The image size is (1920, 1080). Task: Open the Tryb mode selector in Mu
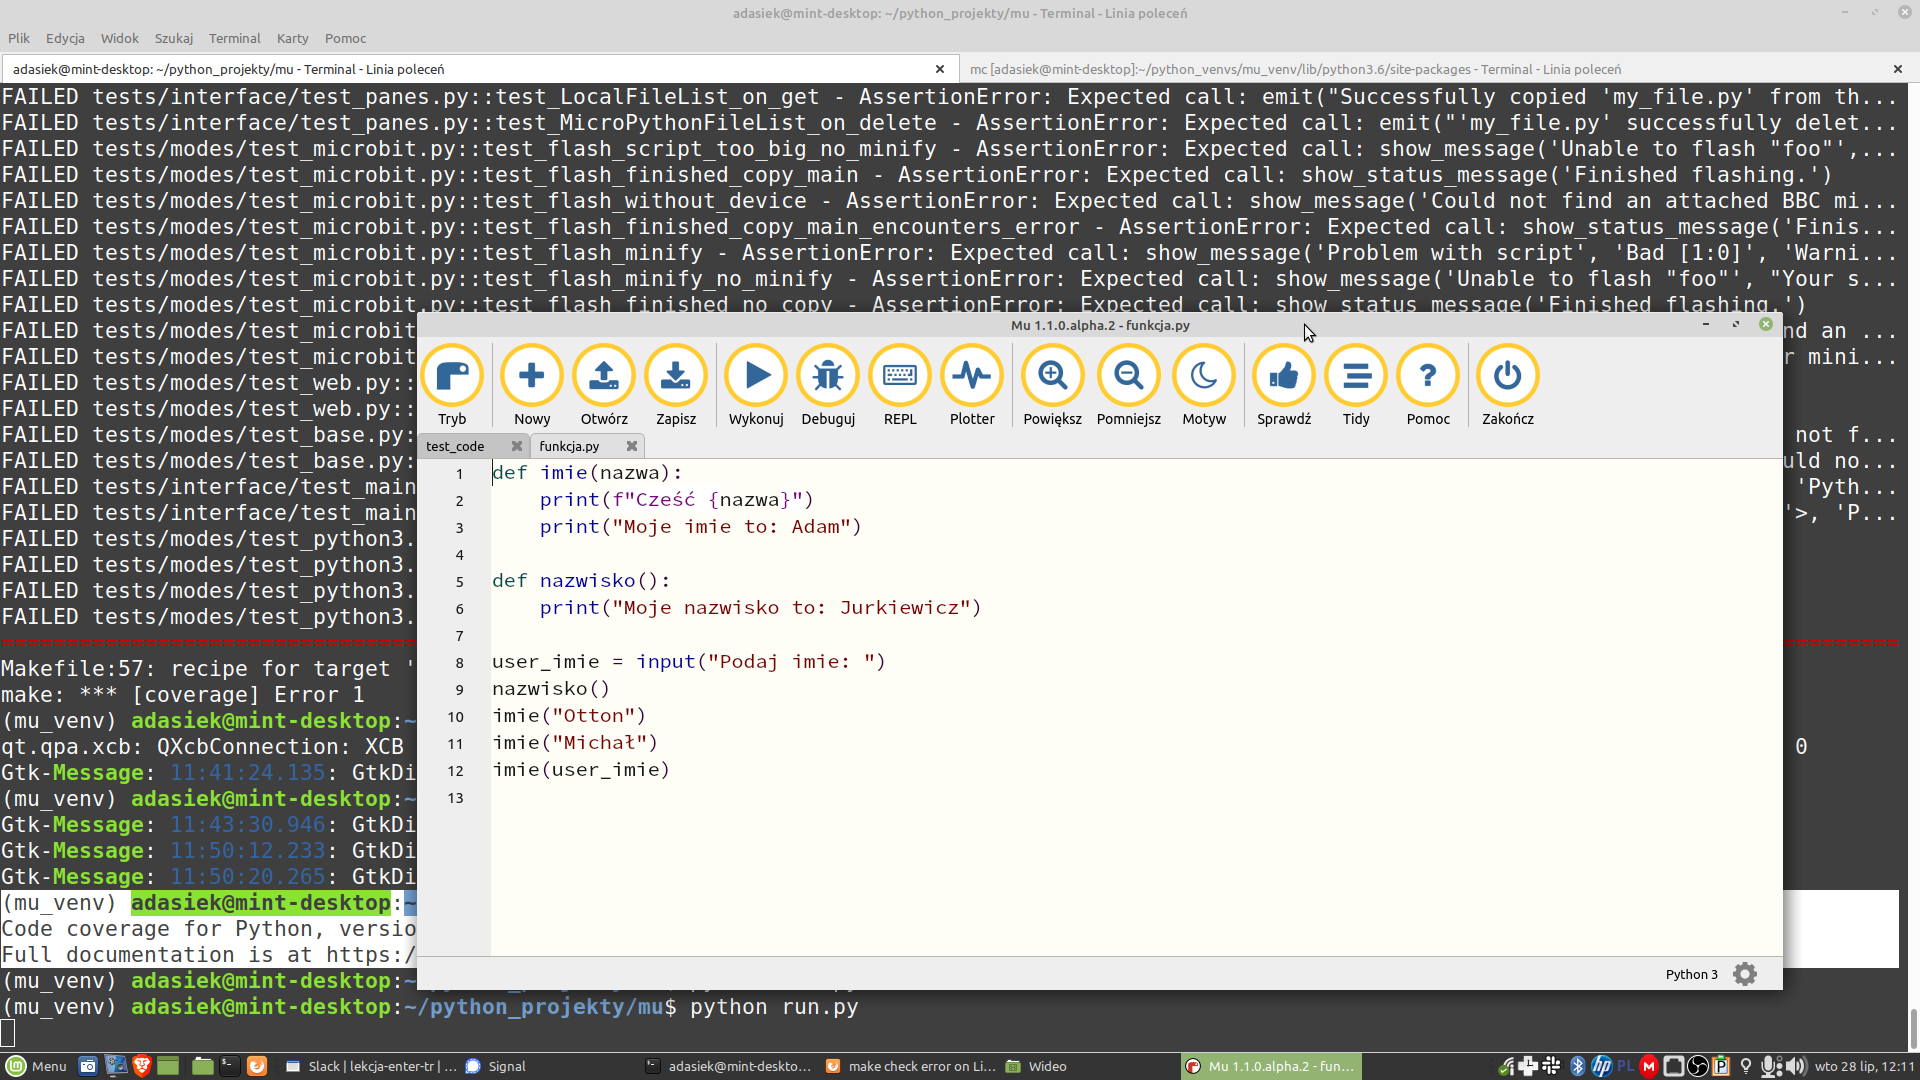click(452, 386)
